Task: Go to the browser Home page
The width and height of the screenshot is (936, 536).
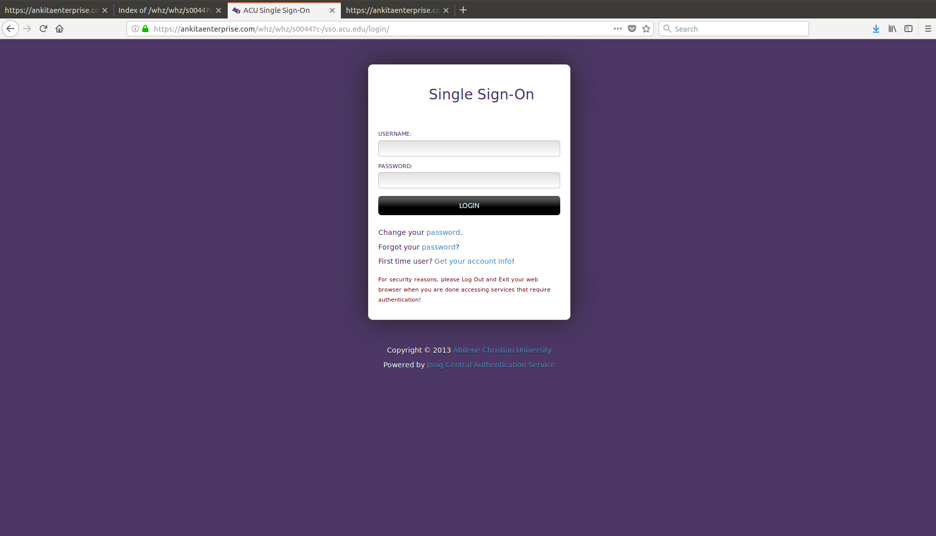Action: (59, 29)
